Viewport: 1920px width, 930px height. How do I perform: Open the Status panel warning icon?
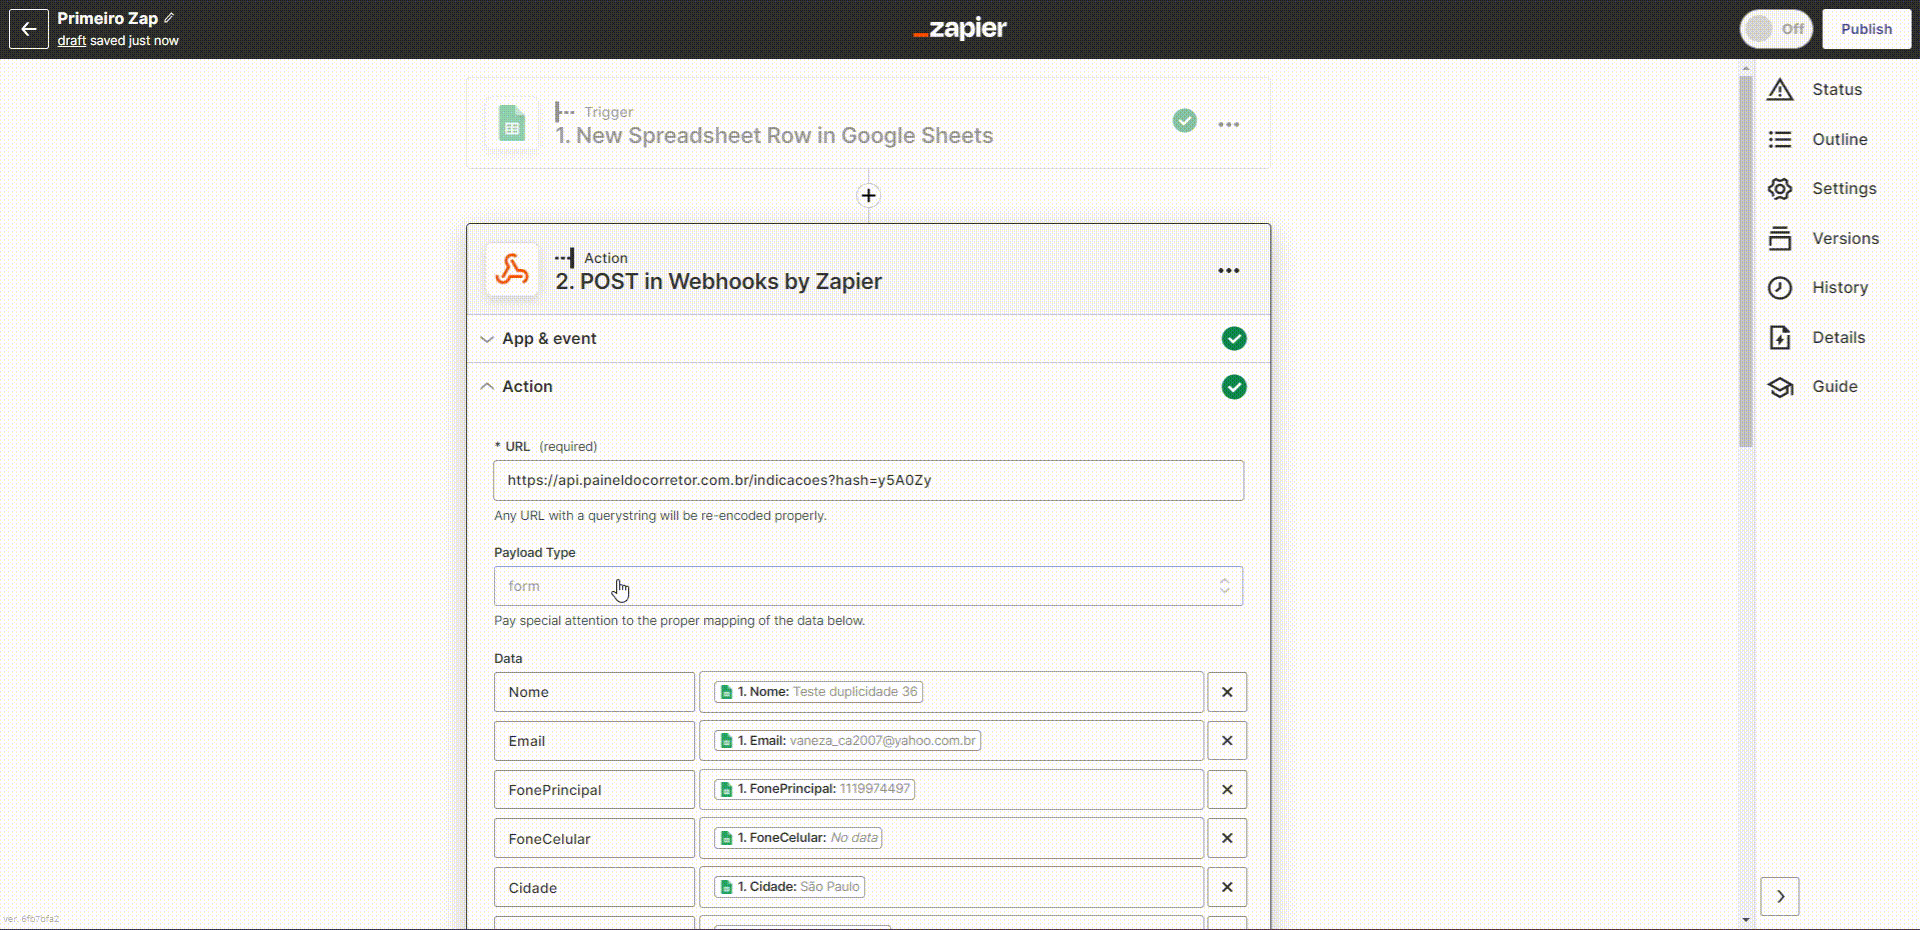[1780, 90]
